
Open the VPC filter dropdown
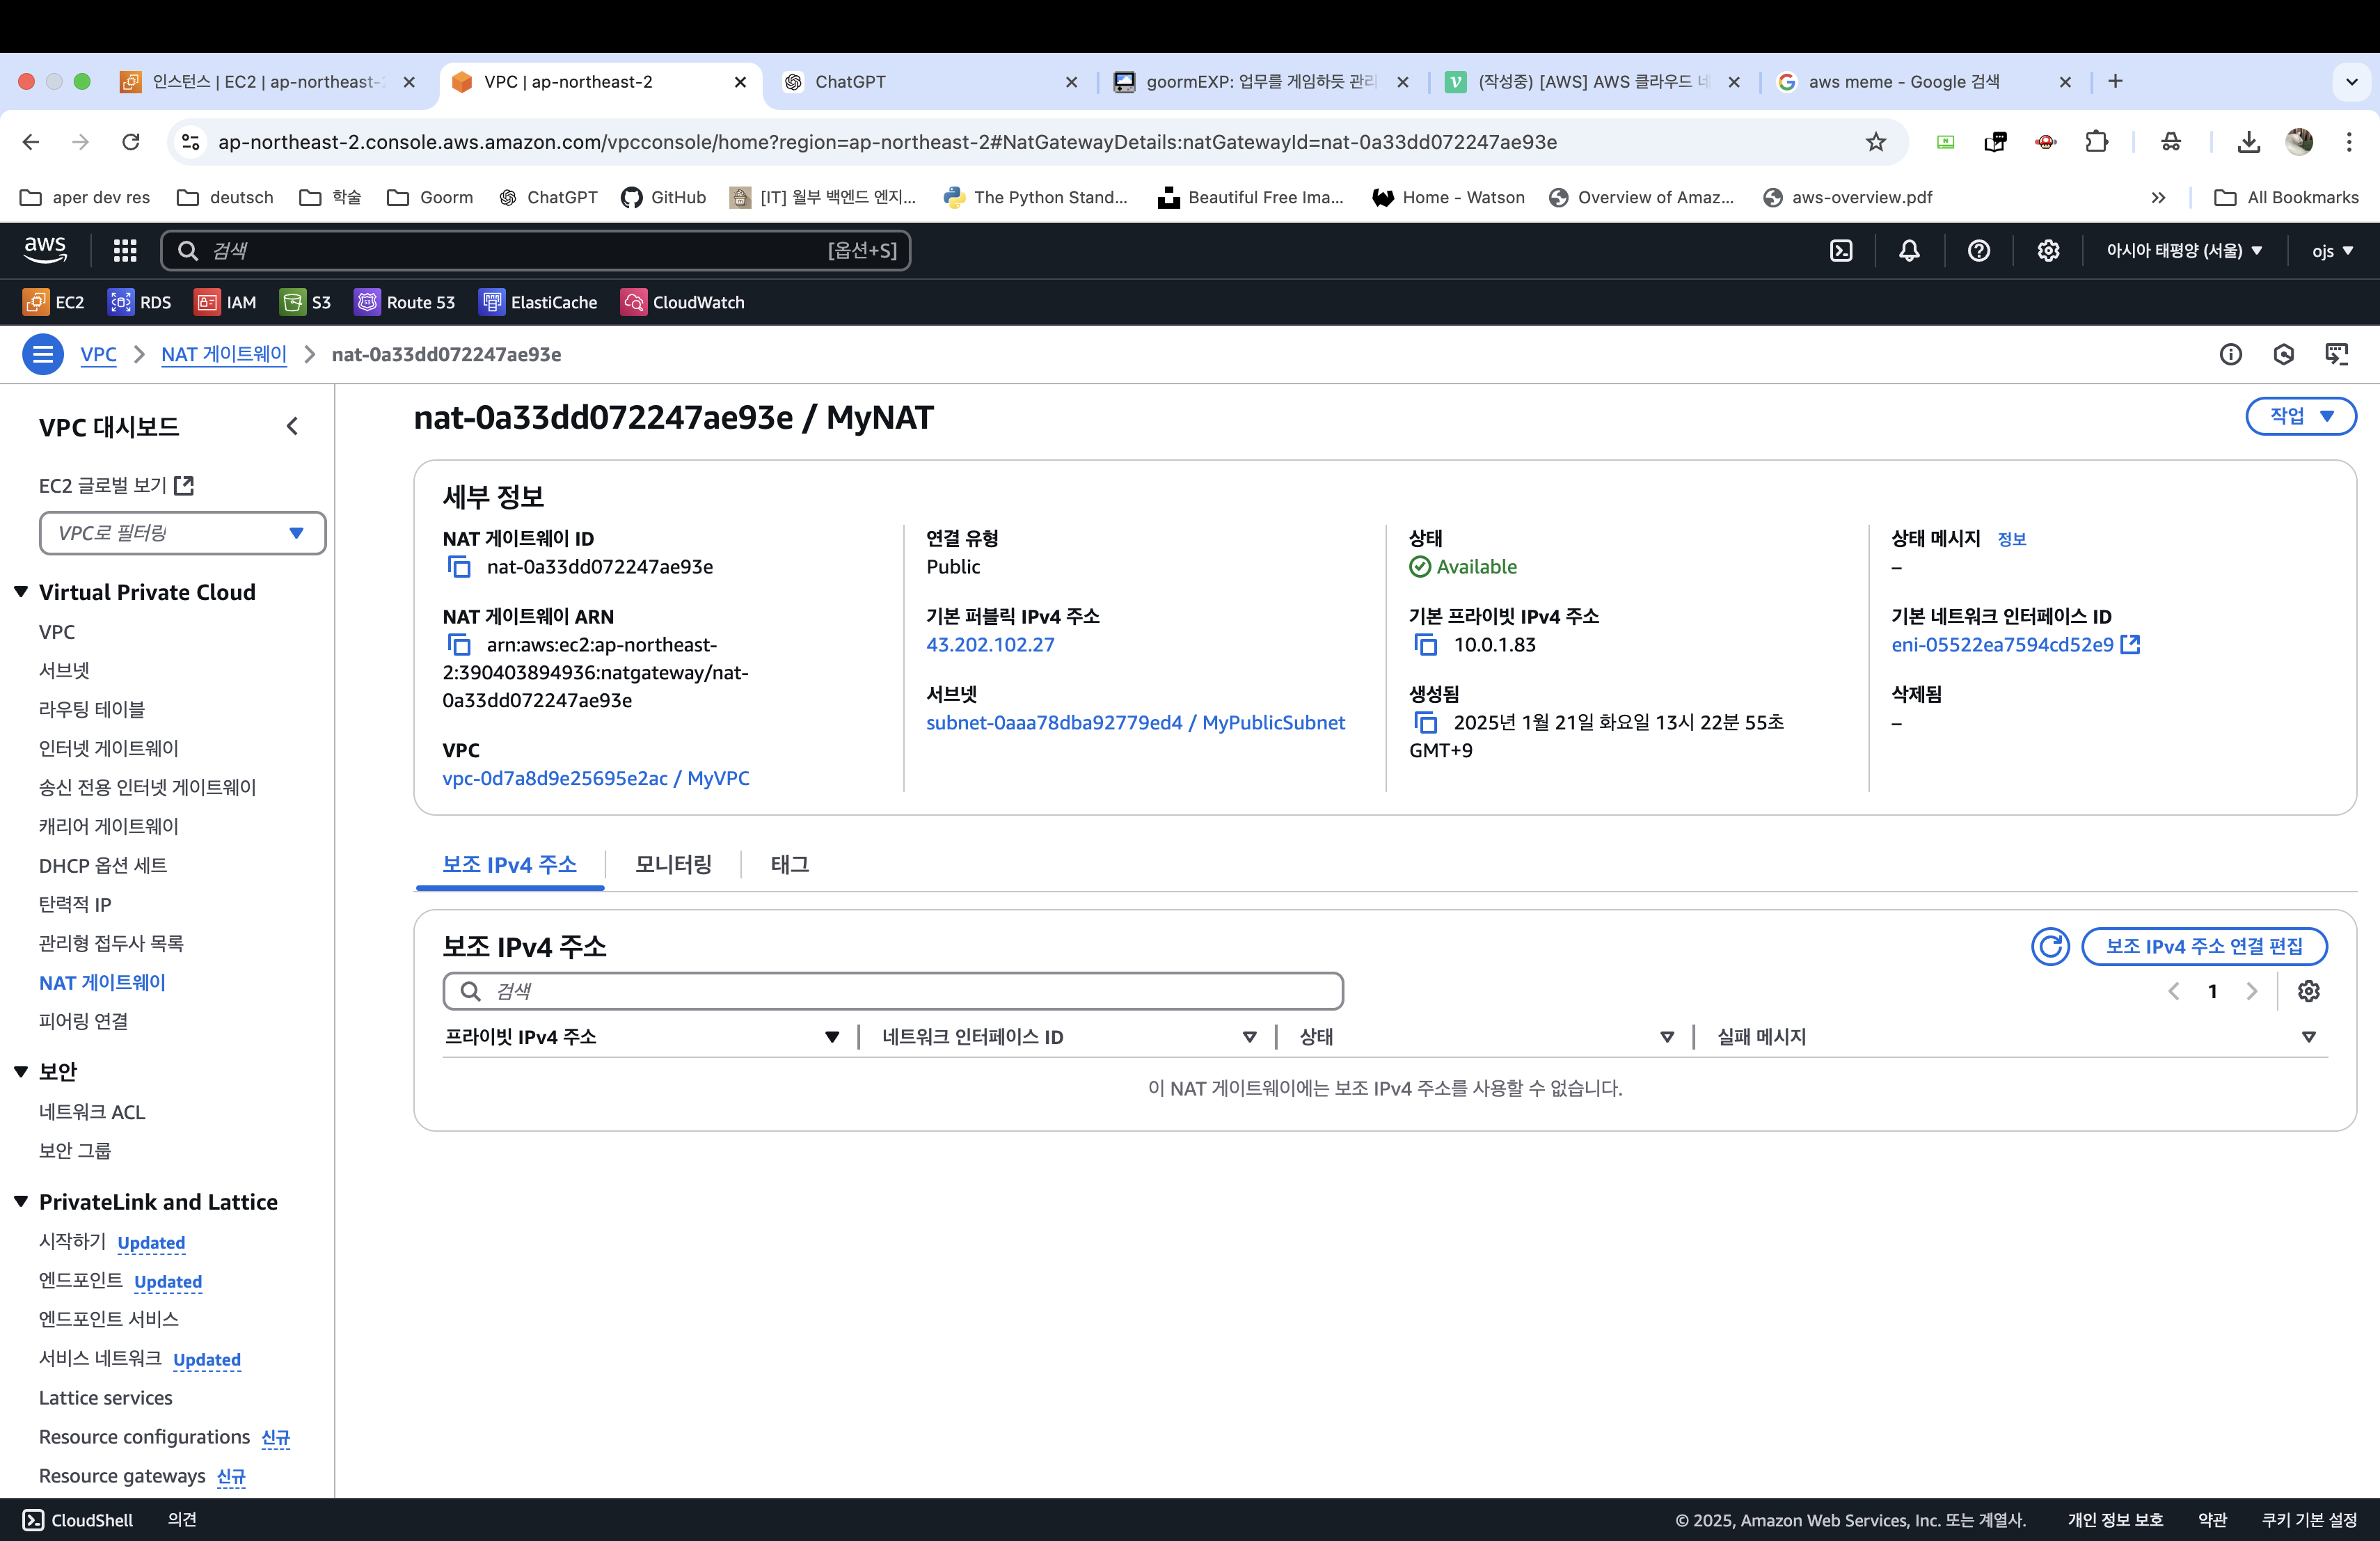(182, 533)
